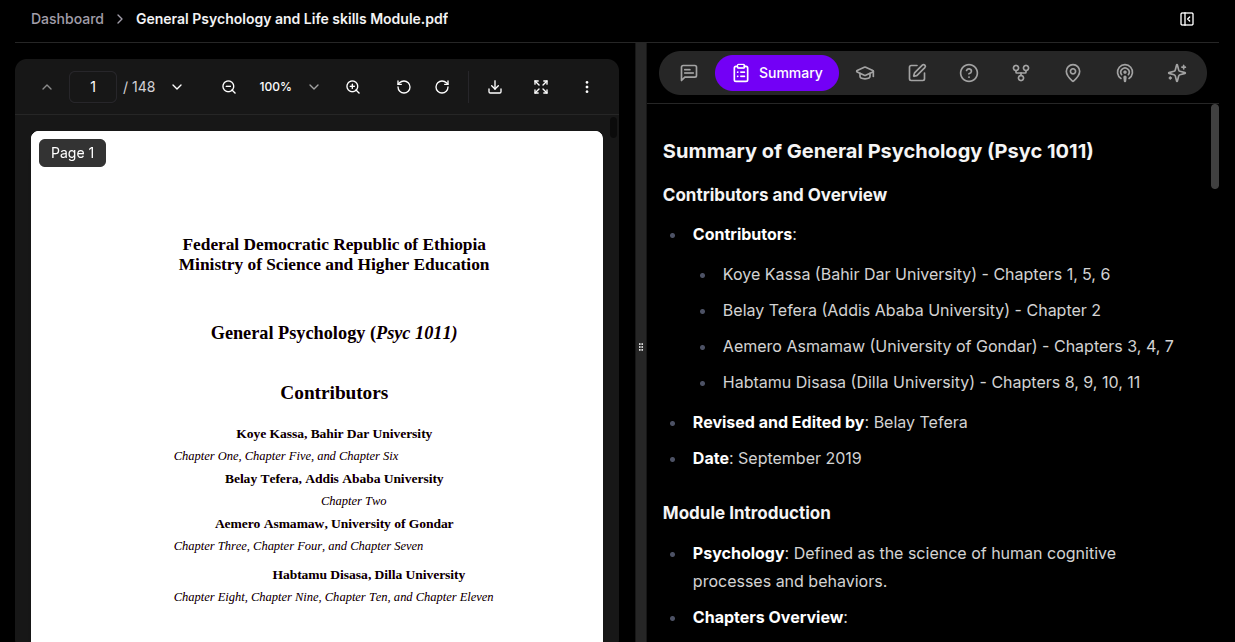The width and height of the screenshot is (1235, 642).
Task: Click the page number input field
Action: [93, 87]
